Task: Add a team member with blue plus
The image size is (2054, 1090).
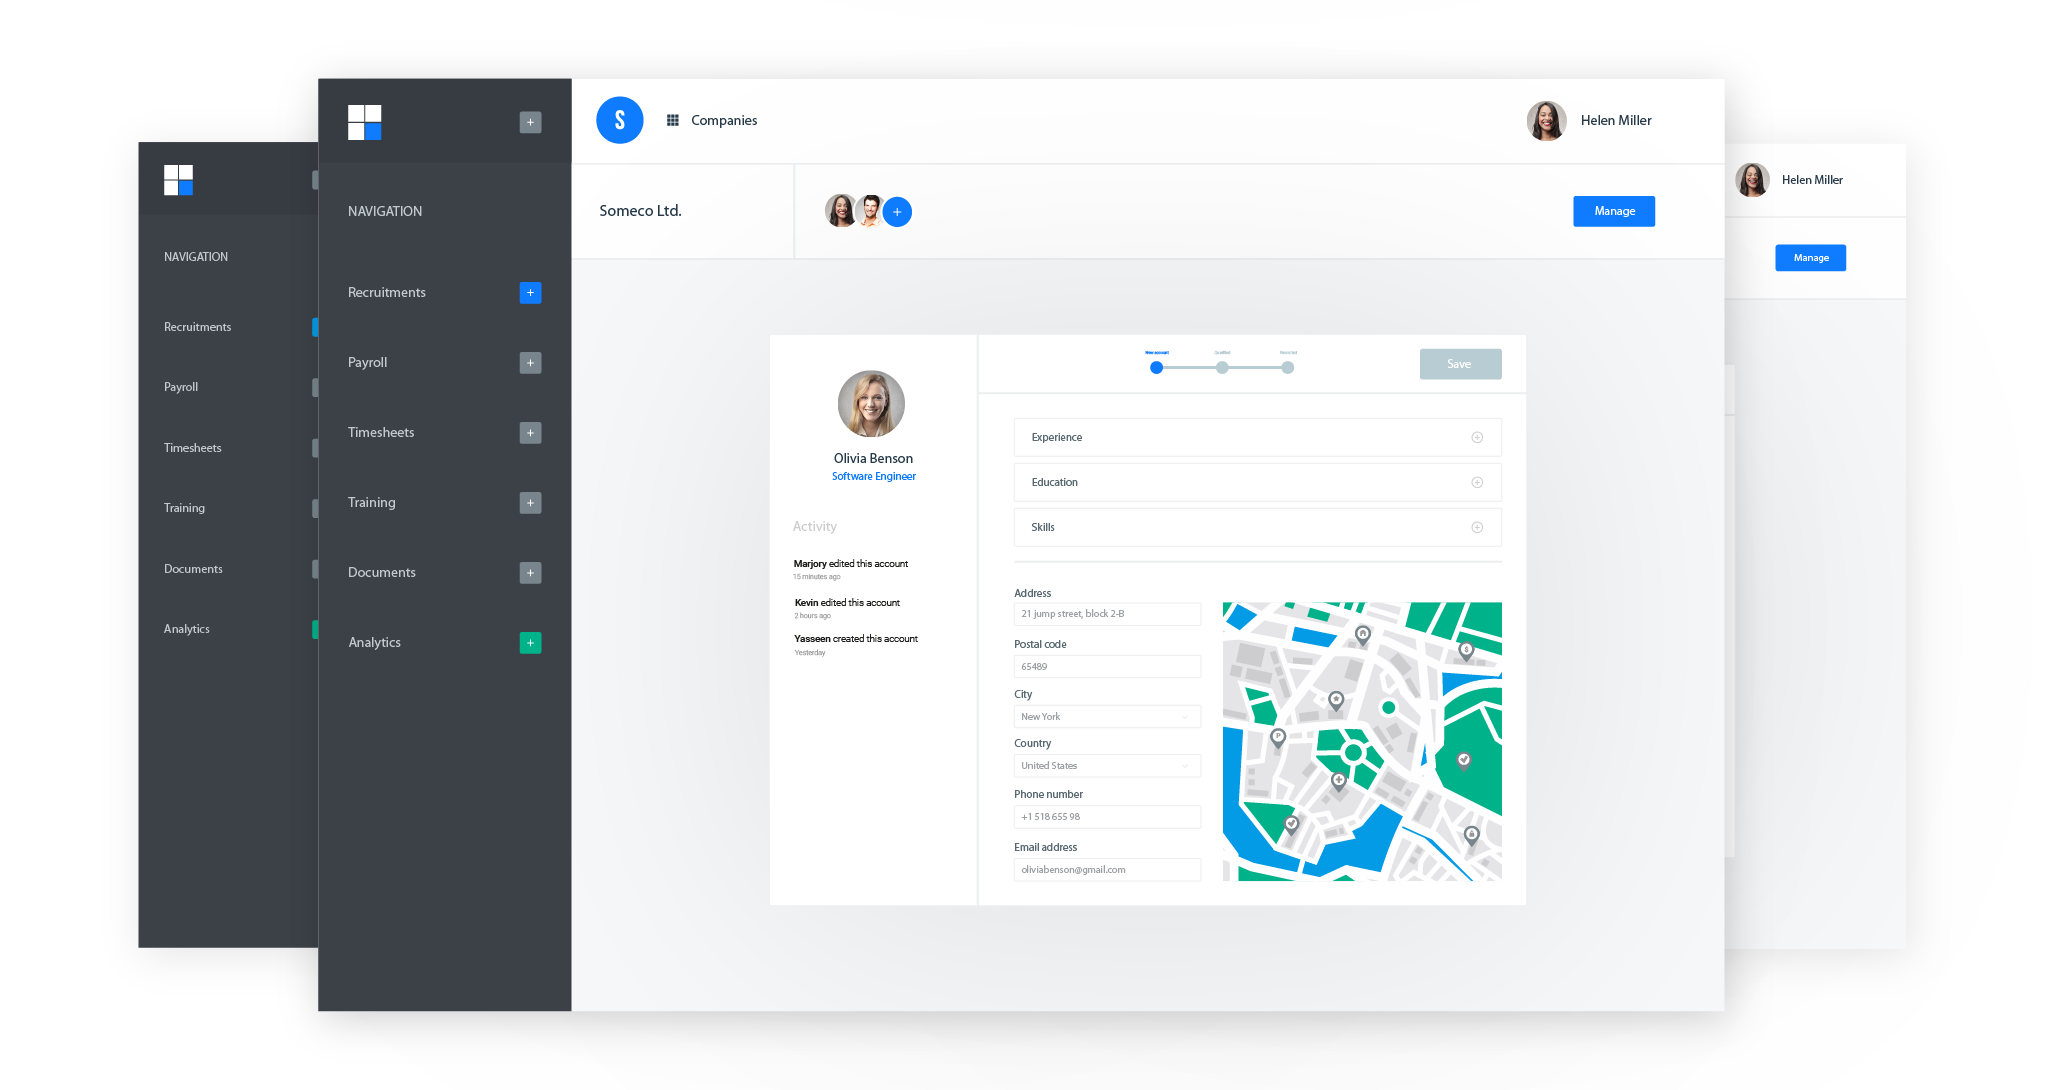Action: click(x=897, y=212)
